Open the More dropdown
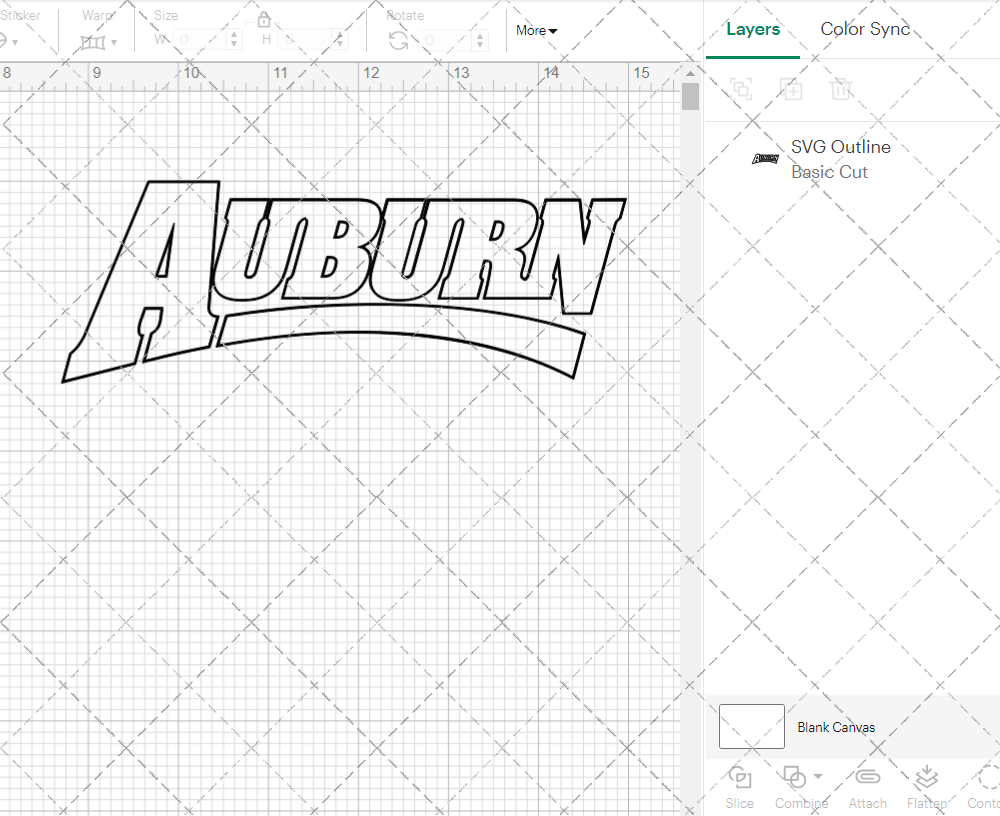This screenshot has height=816, width=1000. pyautogui.click(x=536, y=31)
